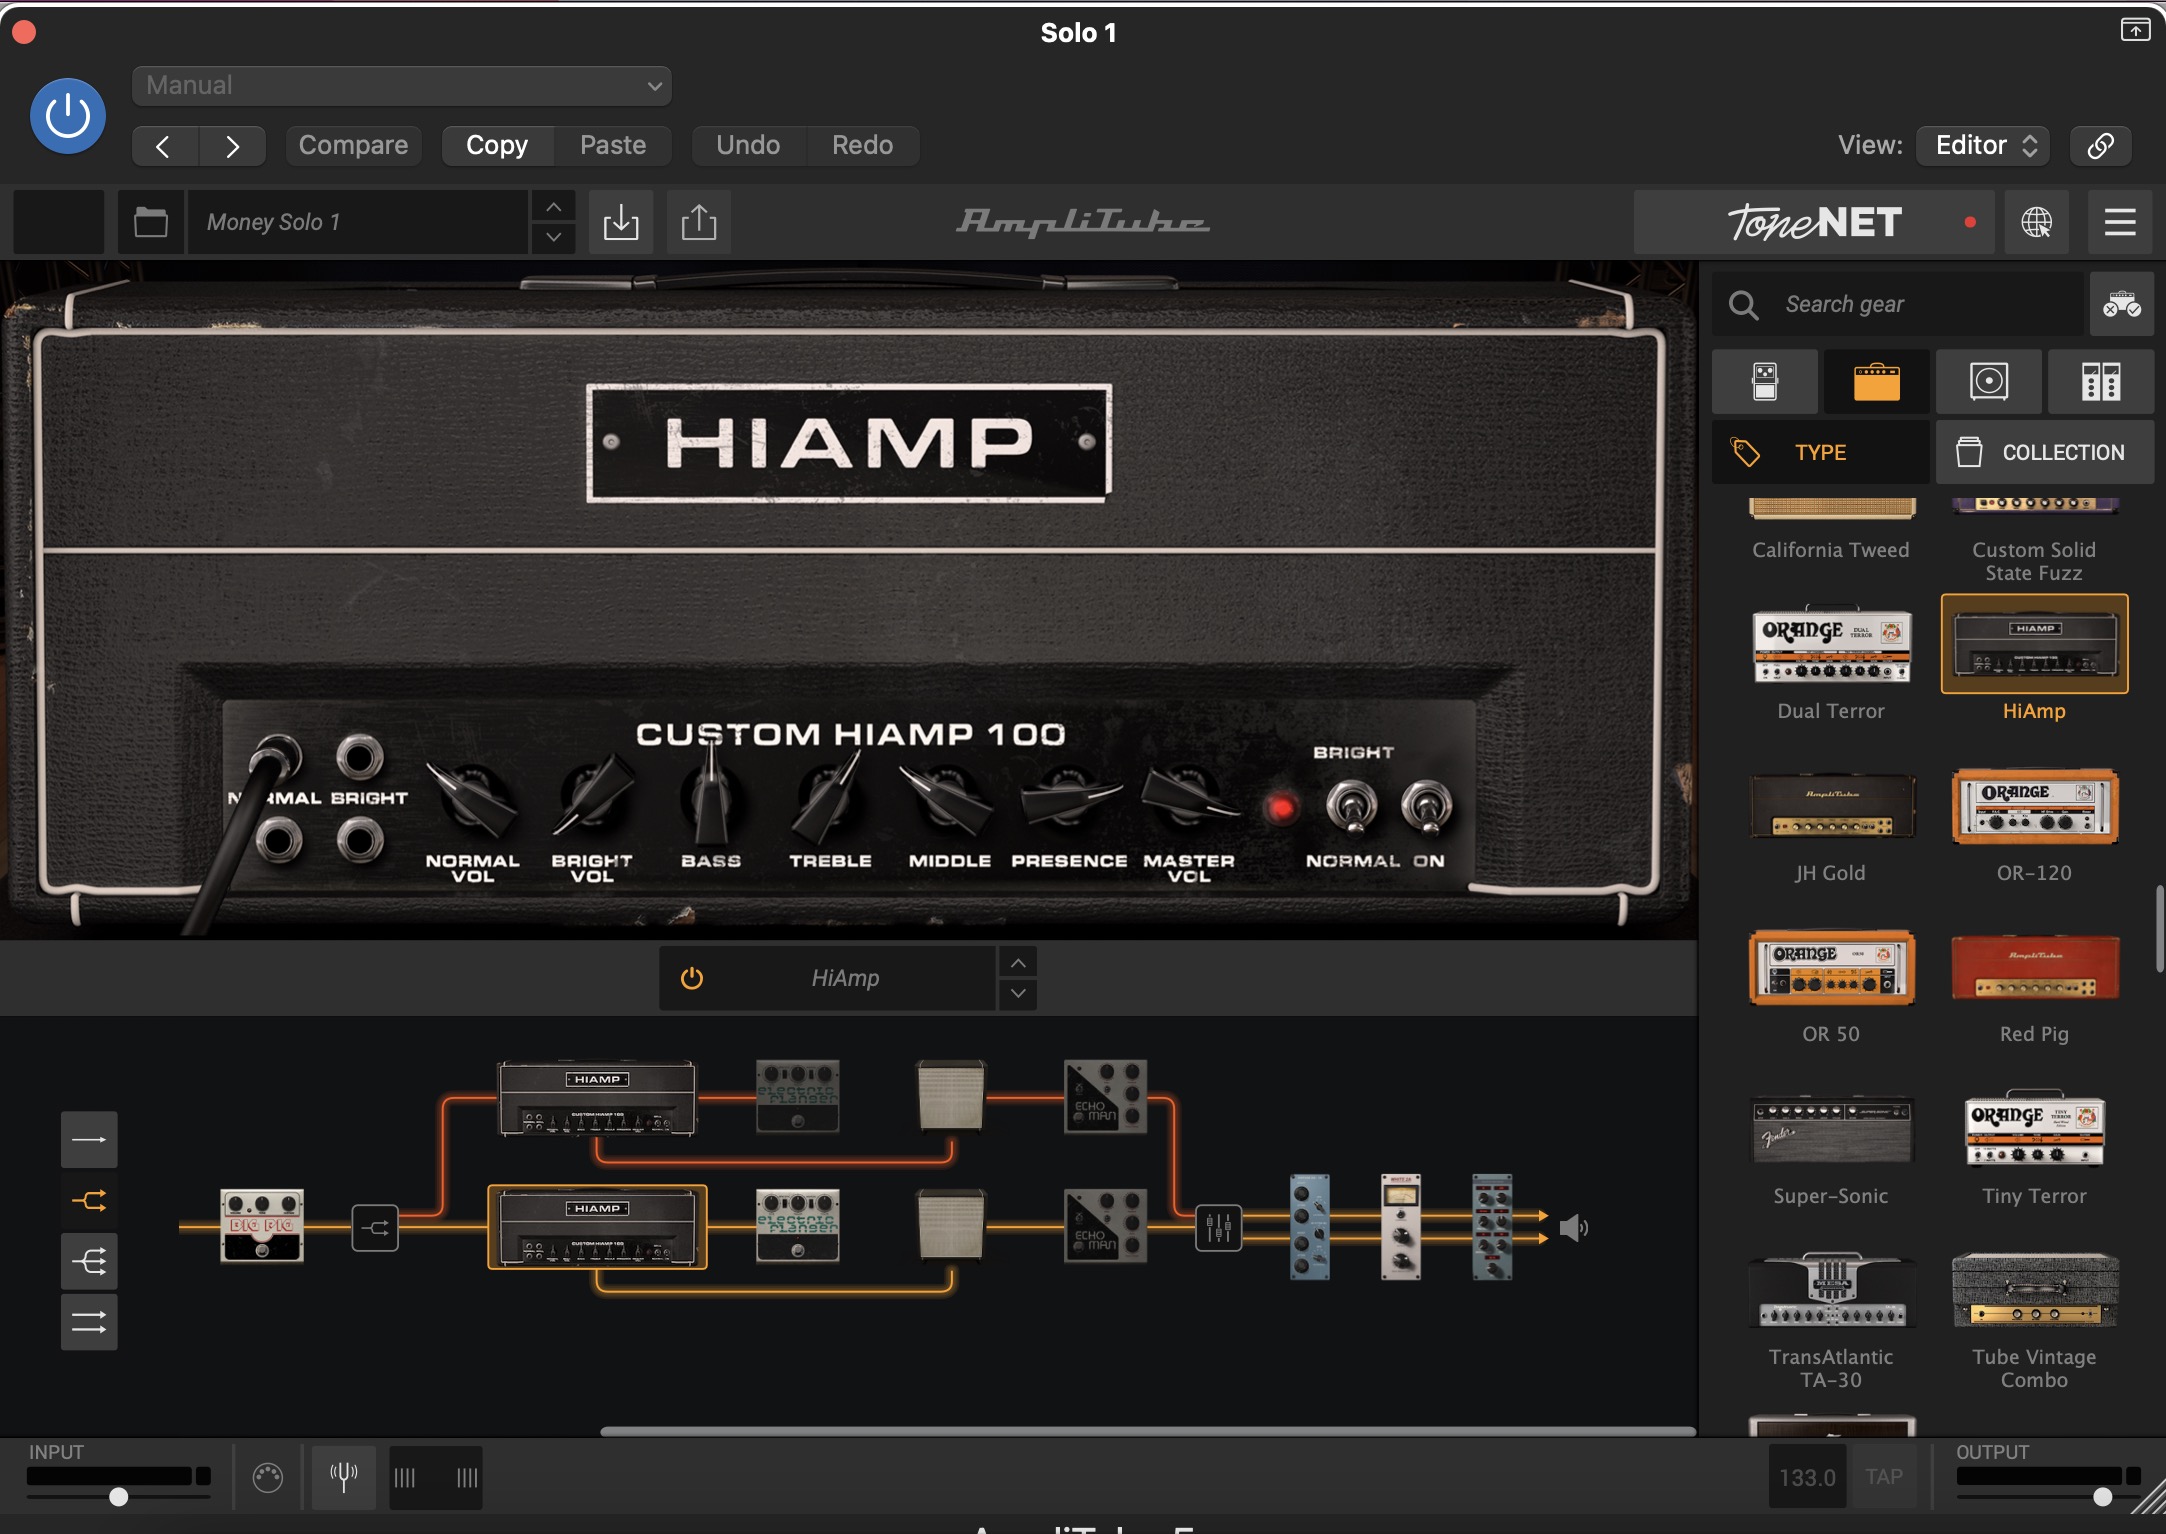Image resolution: width=2166 pixels, height=1534 pixels.
Task: Open the ToneNET panel
Action: point(1815,222)
